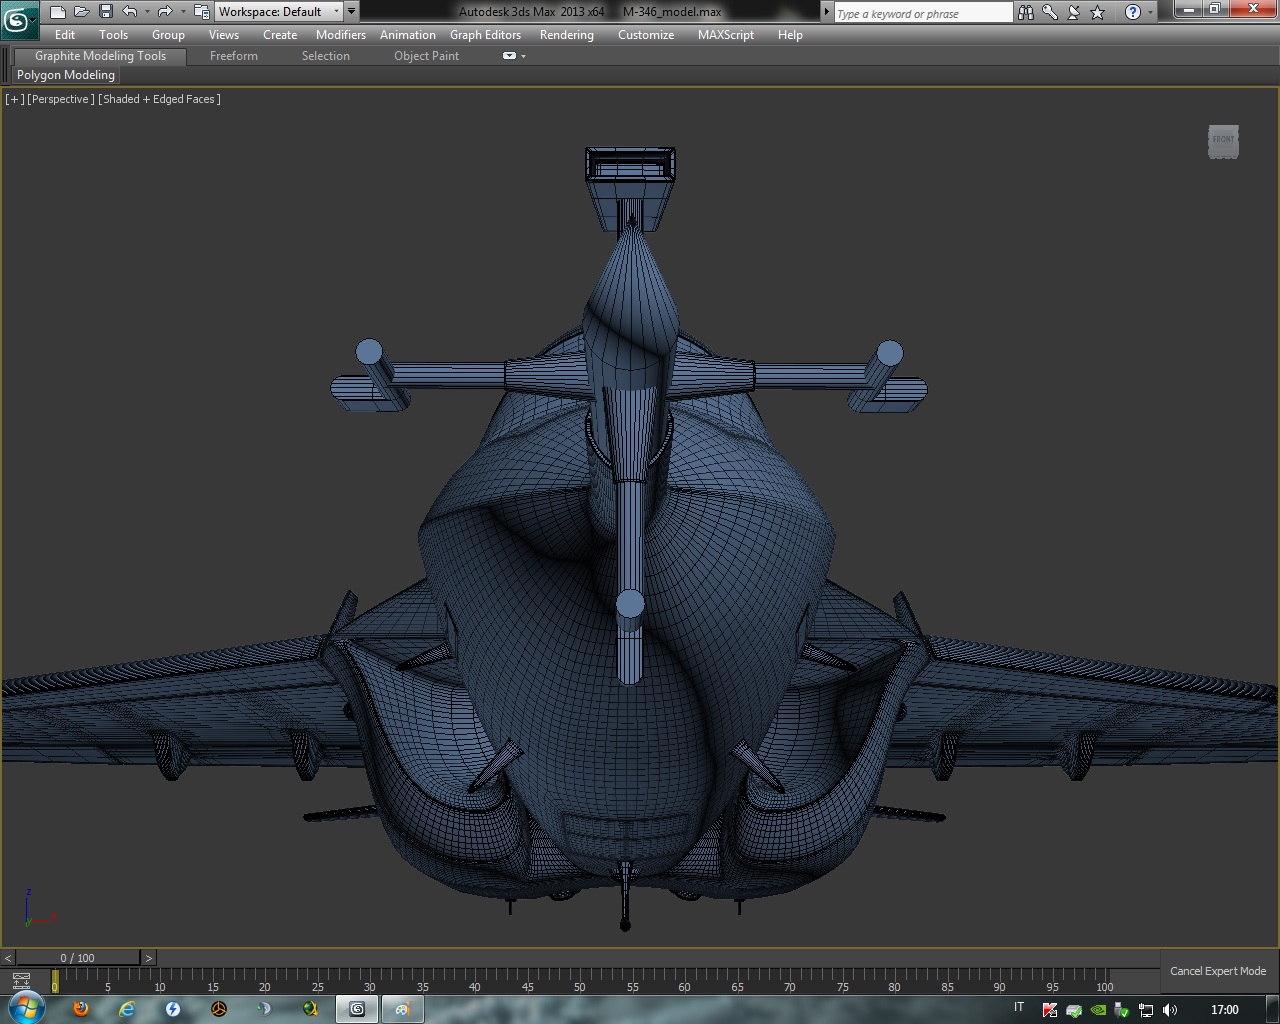Screen dimensions: 1280x1024
Task: Open Undo history dropdown arrow
Action: [147, 12]
